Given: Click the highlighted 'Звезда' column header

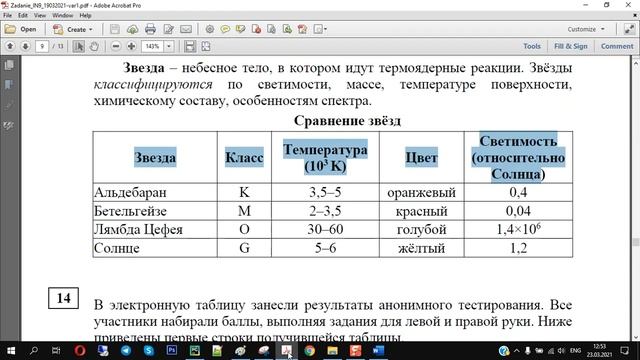Looking at the screenshot, I should (155, 158).
